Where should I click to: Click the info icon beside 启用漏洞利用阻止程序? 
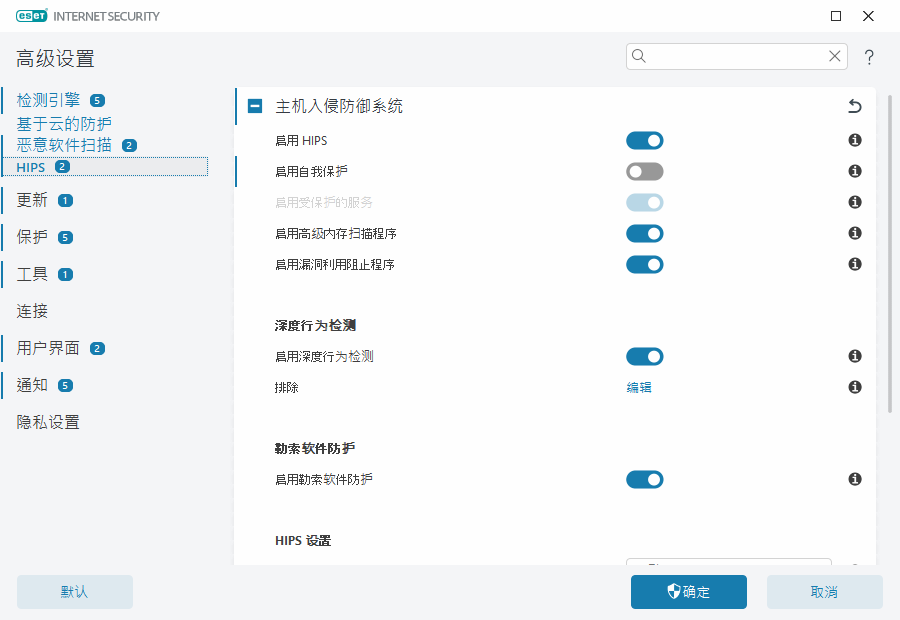pyautogui.click(x=855, y=265)
